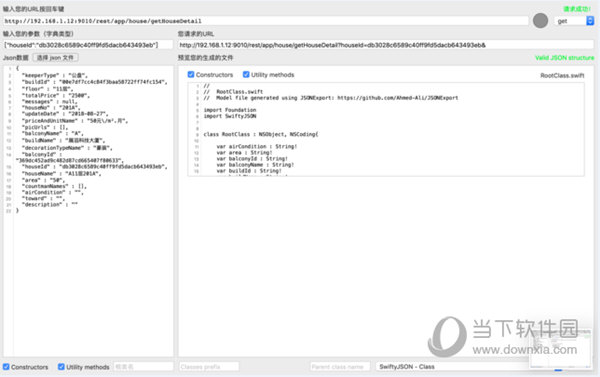The image size is (600, 377).
Task: Click the root class name field in the bottom bar
Action: 143,367
